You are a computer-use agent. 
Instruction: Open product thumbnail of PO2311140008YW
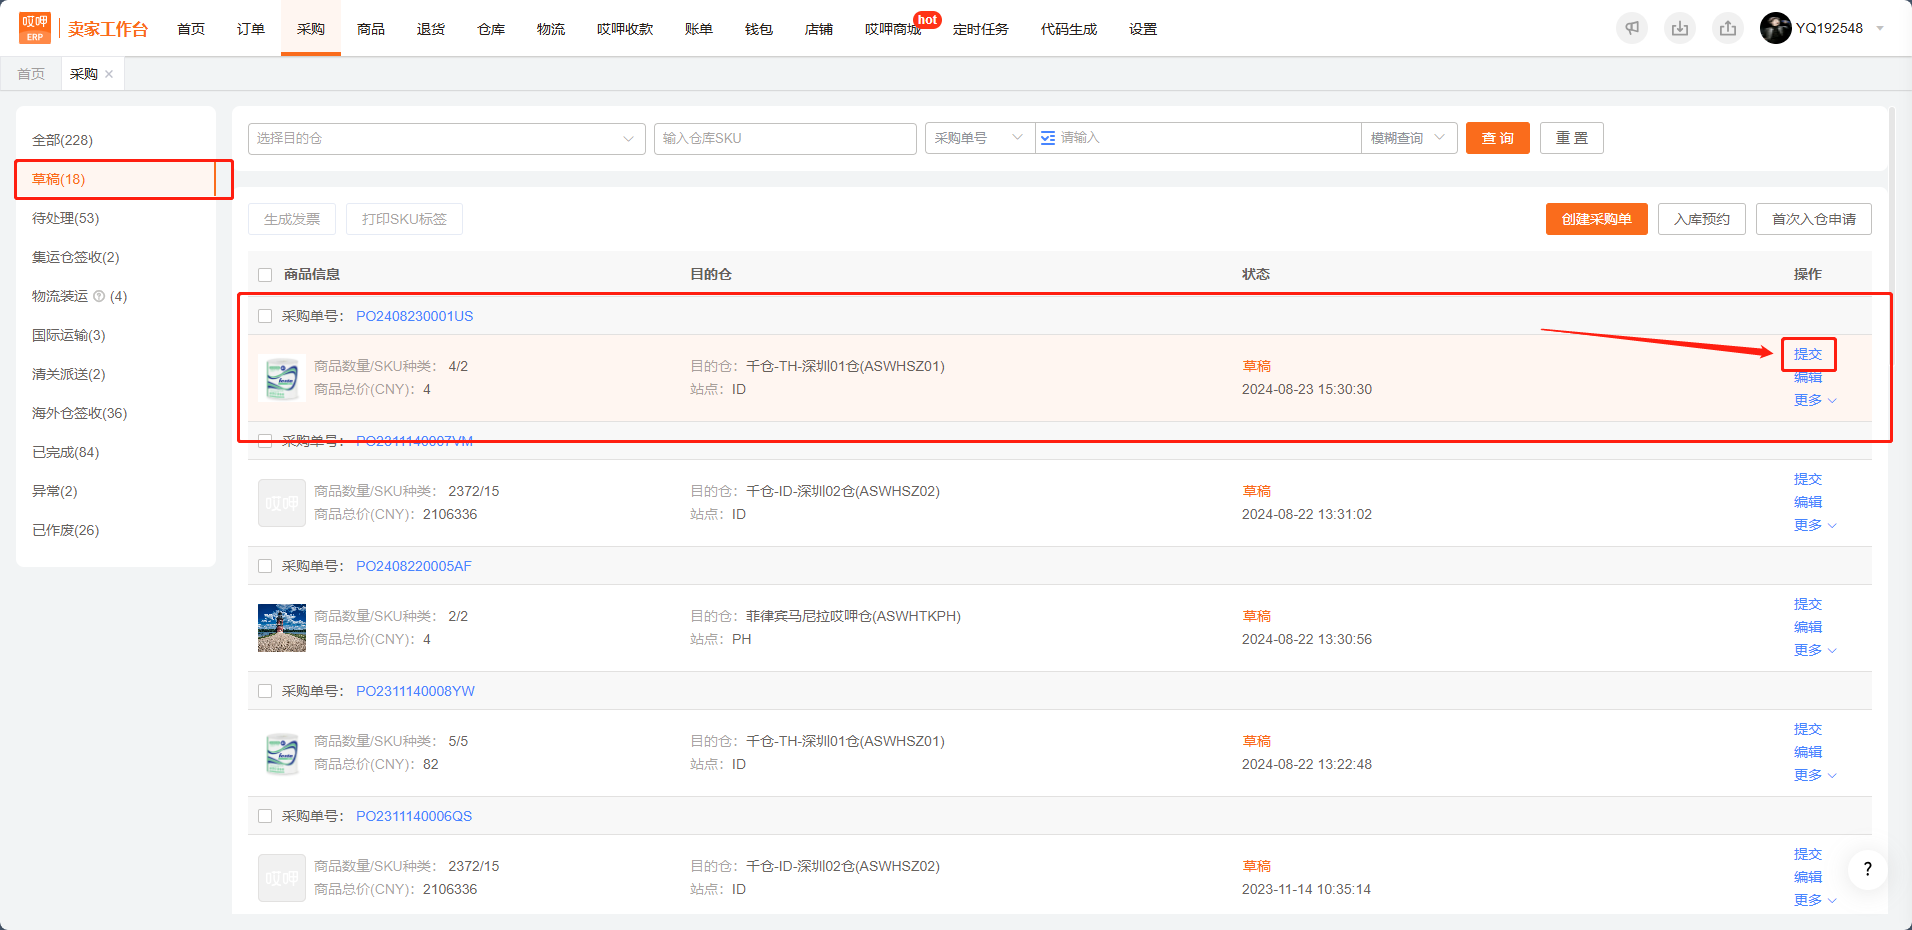tap(282, 753)
